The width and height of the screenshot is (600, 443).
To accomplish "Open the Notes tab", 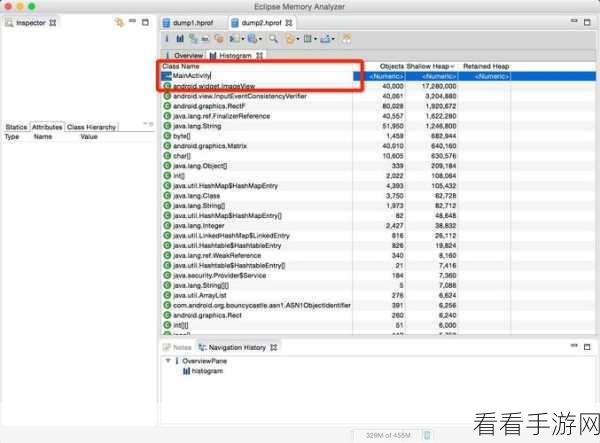I will [x=178, y=347].
